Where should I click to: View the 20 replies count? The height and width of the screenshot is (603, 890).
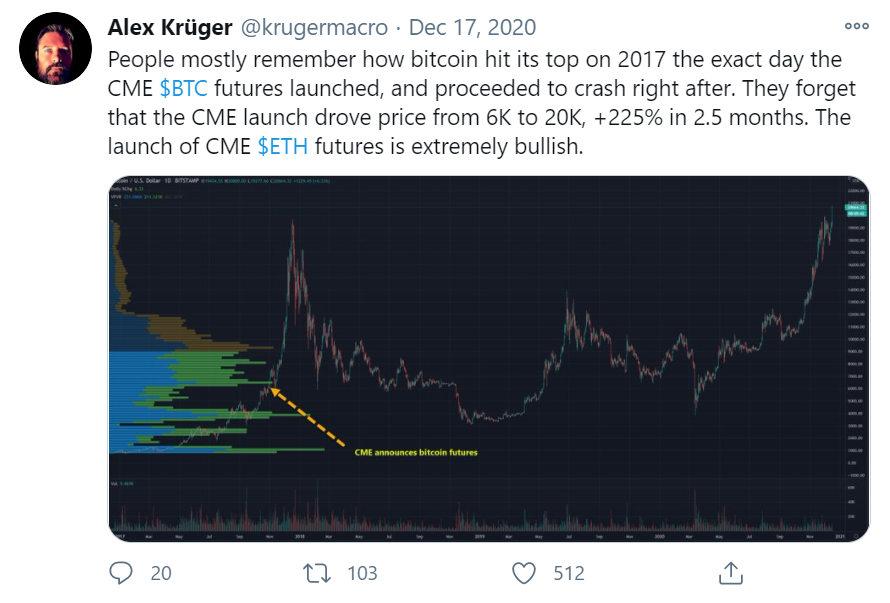pos(161,573)
